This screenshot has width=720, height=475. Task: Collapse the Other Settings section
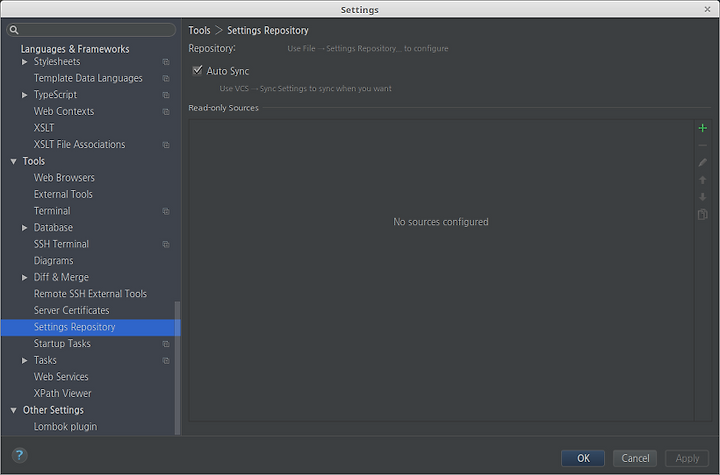tap(13, 410)
